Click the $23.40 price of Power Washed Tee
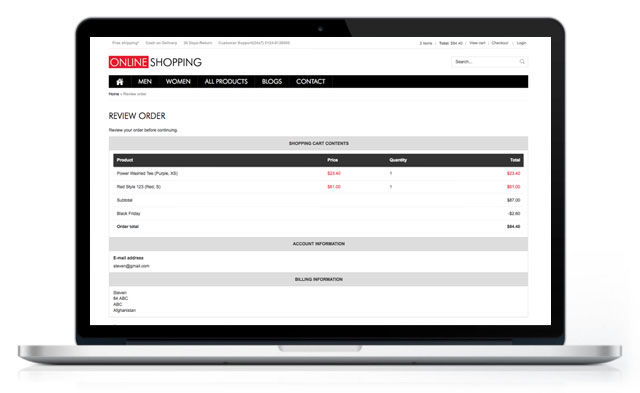 334,173
